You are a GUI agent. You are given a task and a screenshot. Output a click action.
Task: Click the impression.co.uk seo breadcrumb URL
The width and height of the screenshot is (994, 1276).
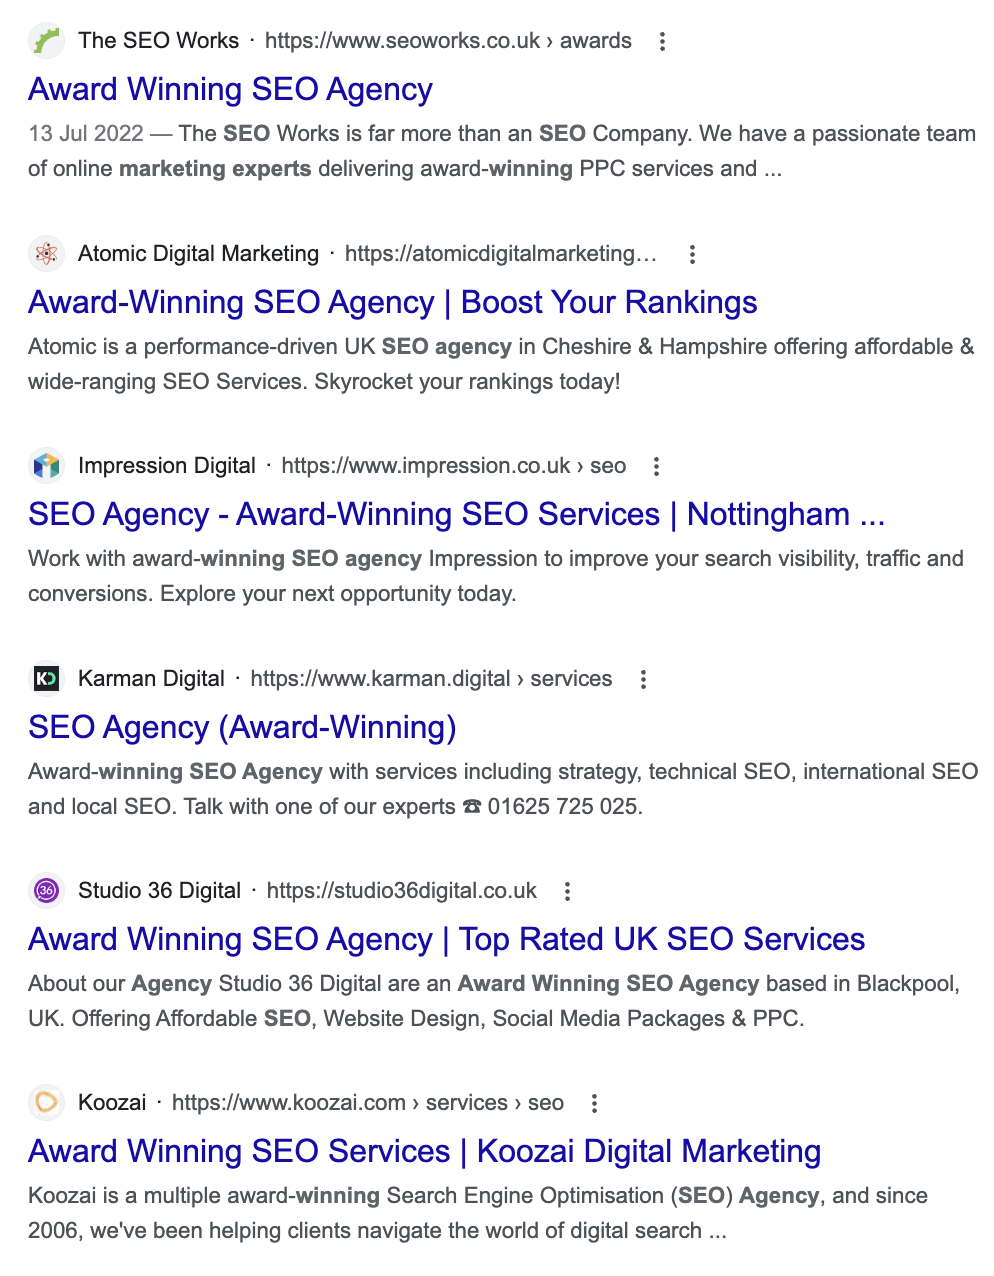pos(453,466)
